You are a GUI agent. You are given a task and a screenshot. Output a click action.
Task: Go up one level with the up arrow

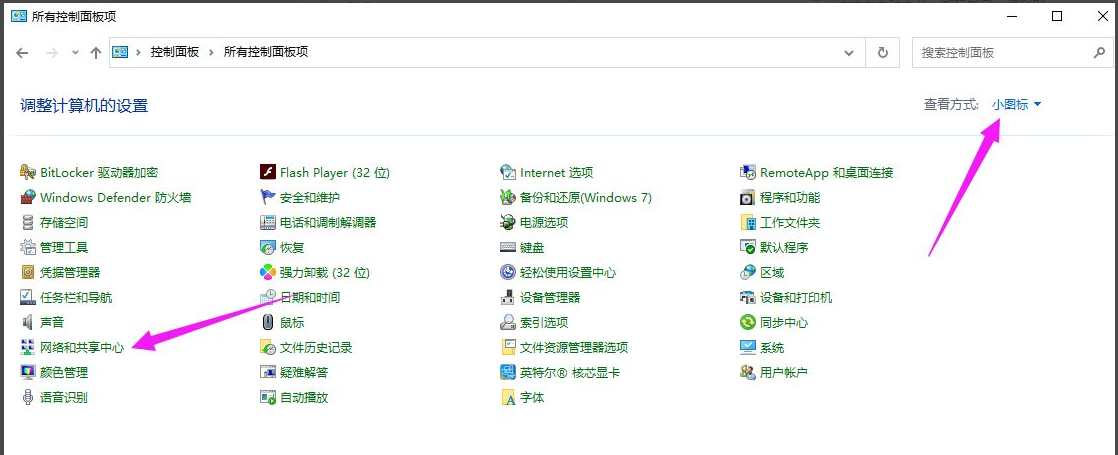96,52
